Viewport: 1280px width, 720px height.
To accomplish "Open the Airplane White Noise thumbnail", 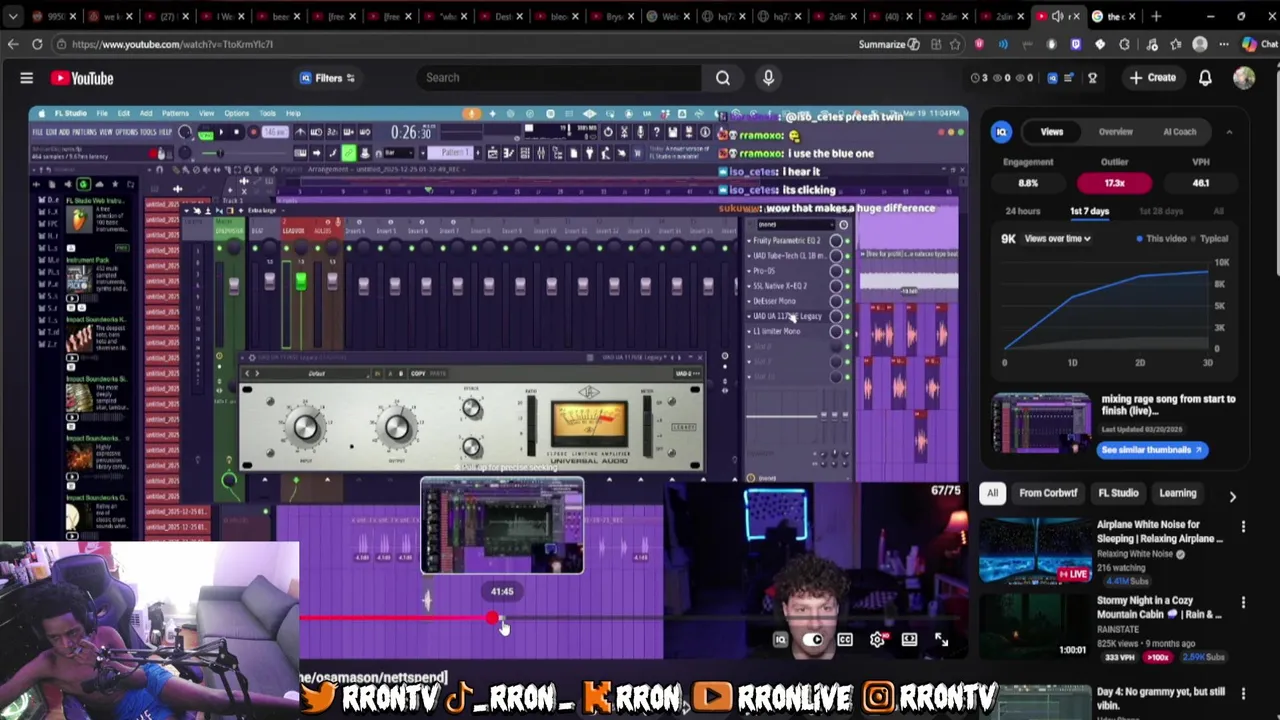I will pos(1035,550).
